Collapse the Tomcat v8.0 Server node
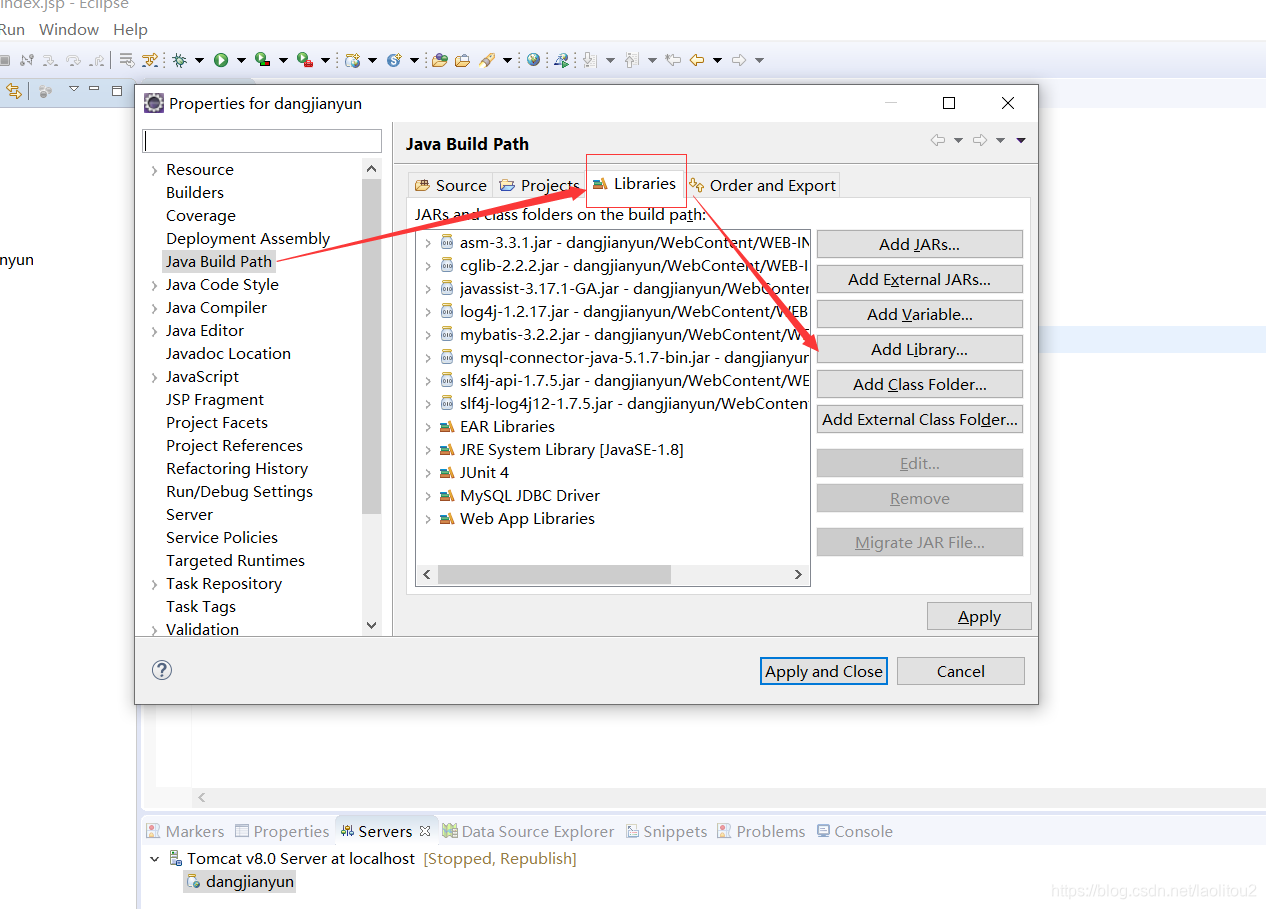The image size is (1266, 909). pos(154,859)
